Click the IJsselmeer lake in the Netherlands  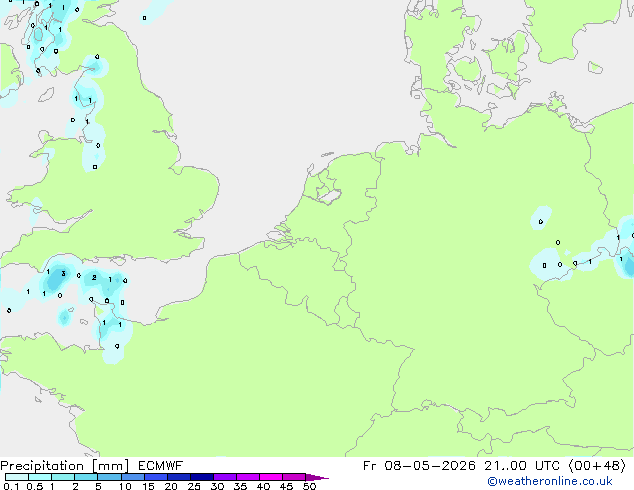(x=329, y=194)
